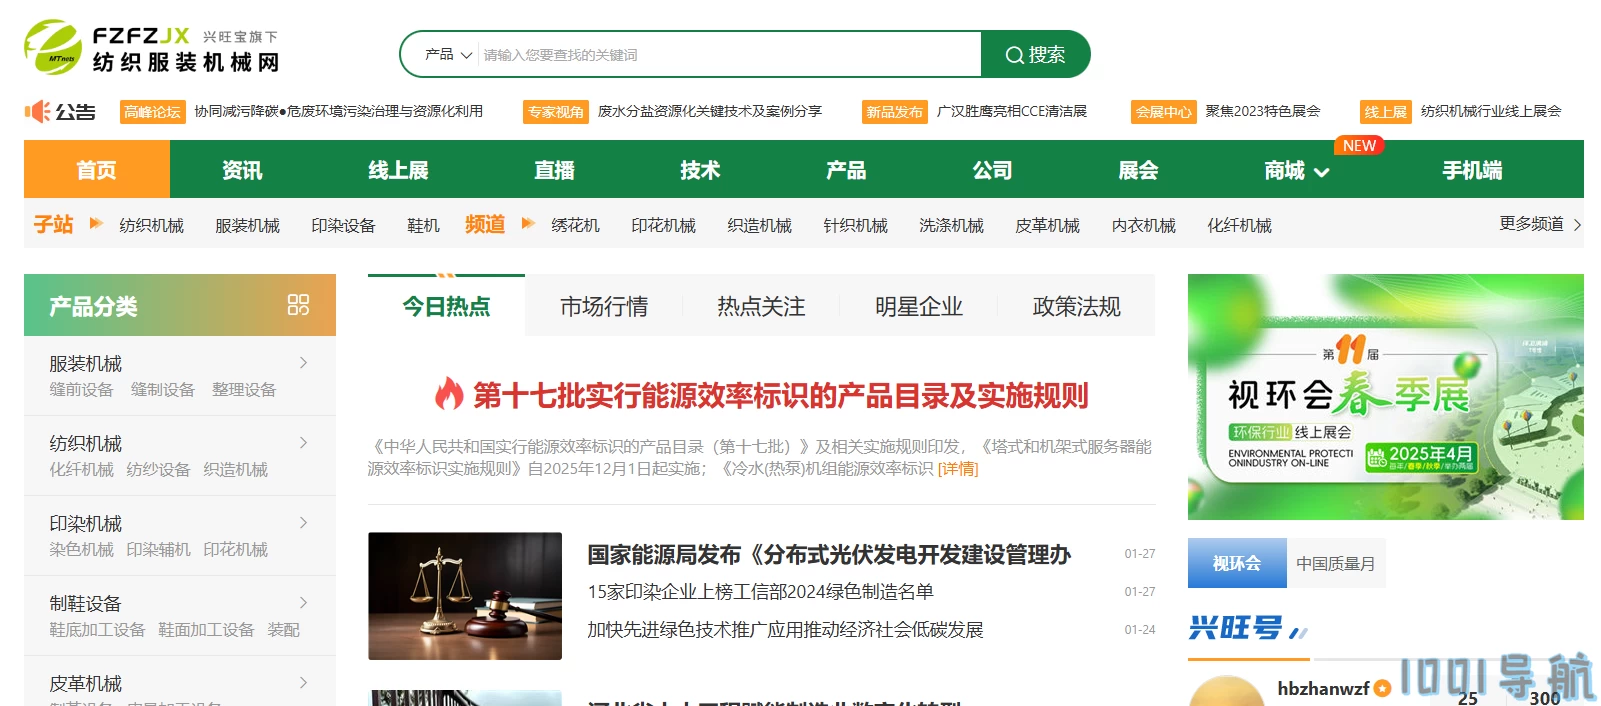Click the announcement speaker icon
Viewport: 1601px width, 706px height.
(x=37, y=111)
